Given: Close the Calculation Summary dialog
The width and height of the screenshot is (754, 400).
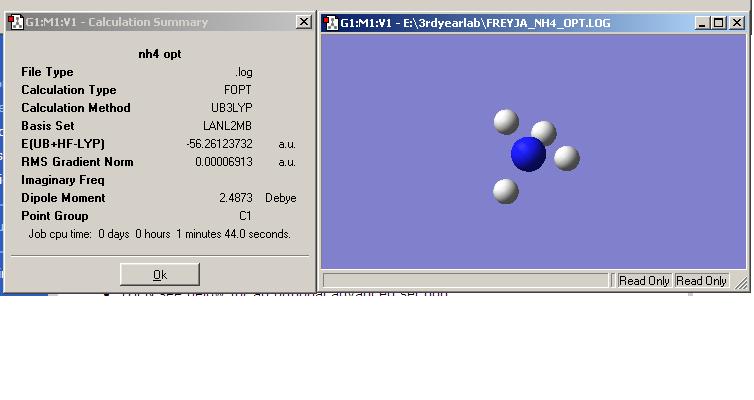Looking at the screenshot, I should pos(303,22).
